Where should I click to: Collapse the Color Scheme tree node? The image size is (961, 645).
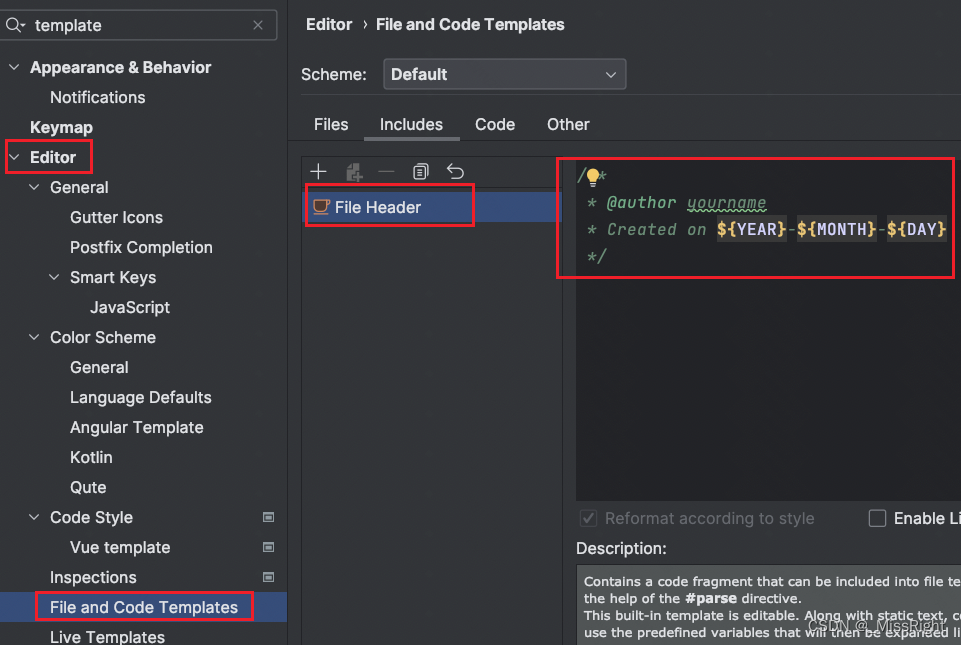pyautogui.click(x=34, y=337)
